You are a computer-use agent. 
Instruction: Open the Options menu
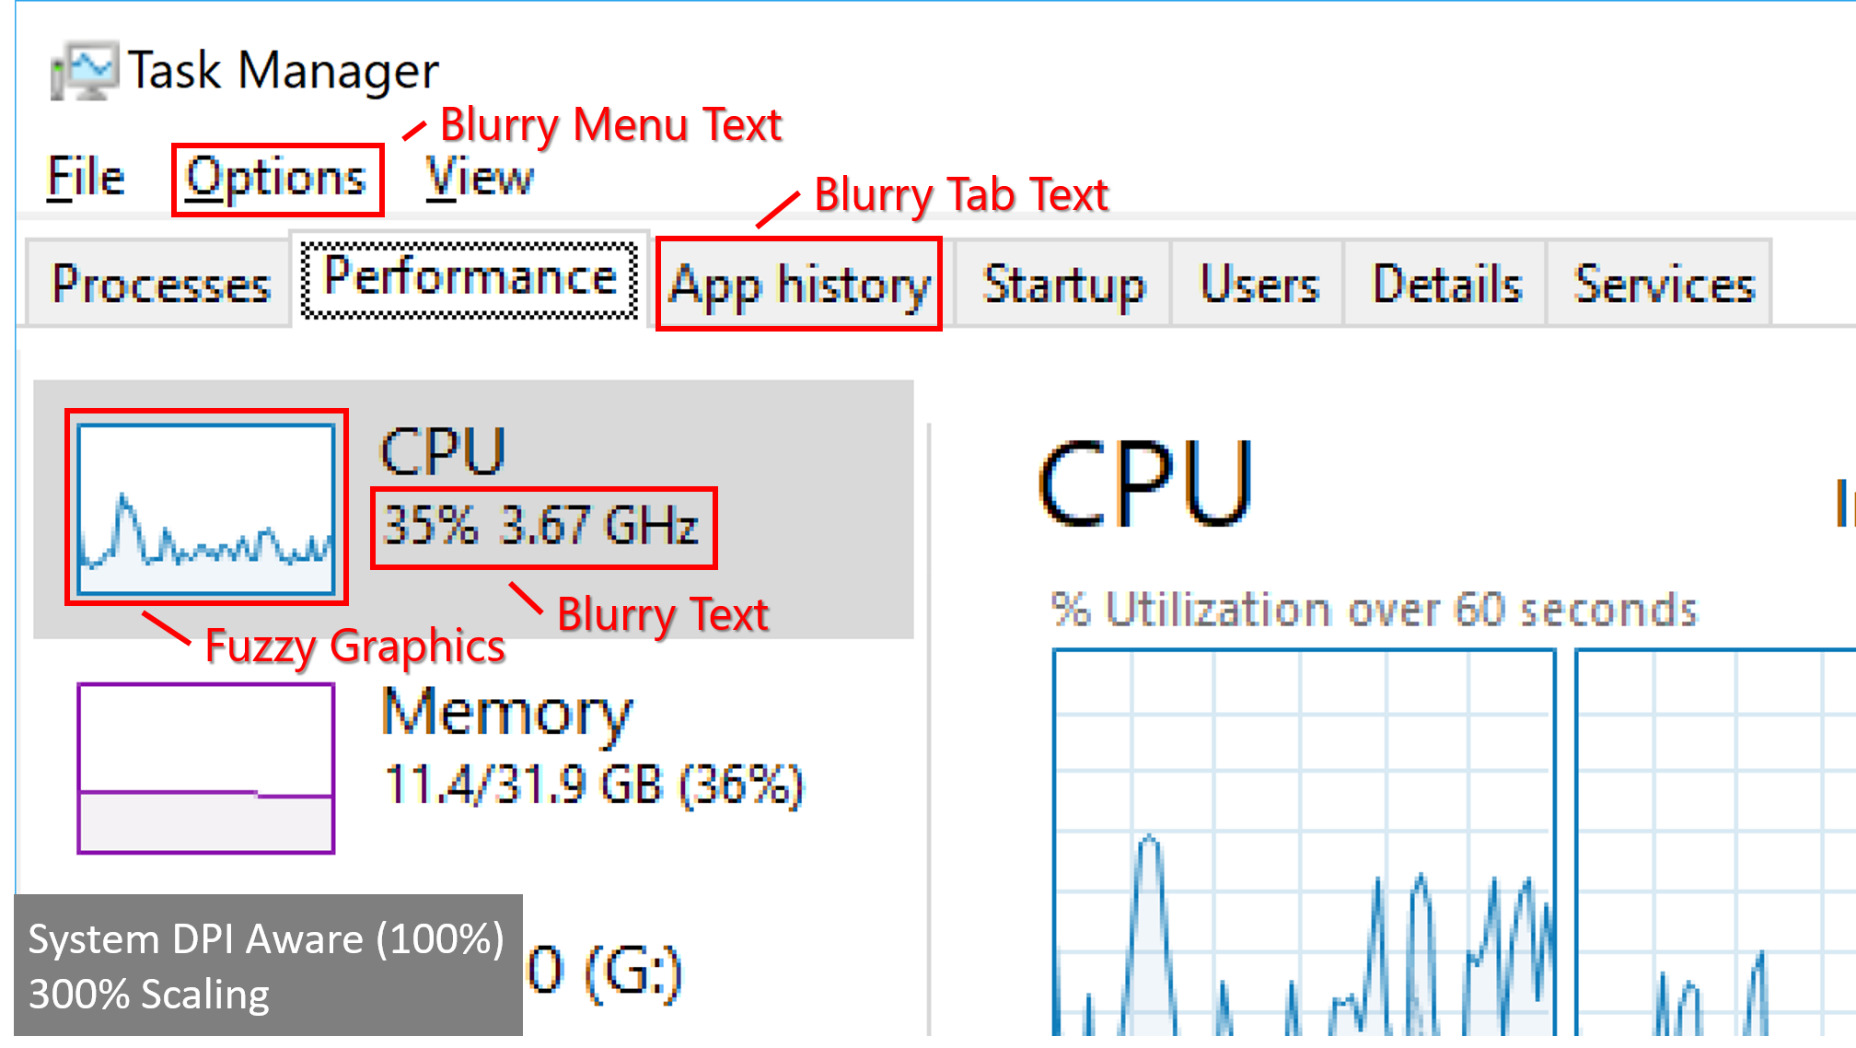pyautogui.click(x=277, y=179)
